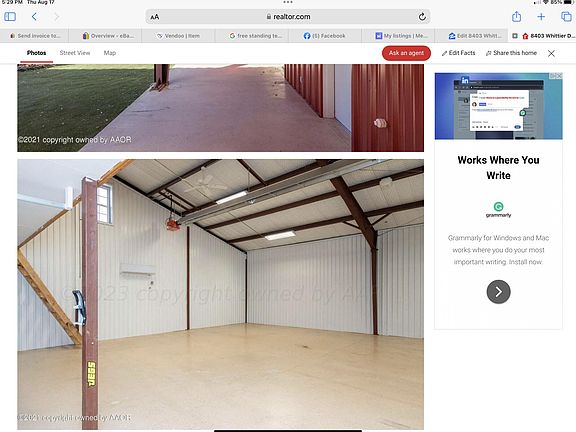Close the photo gallery with the X
The width and height of the screenshot is (576, 432).
[551, 53]
